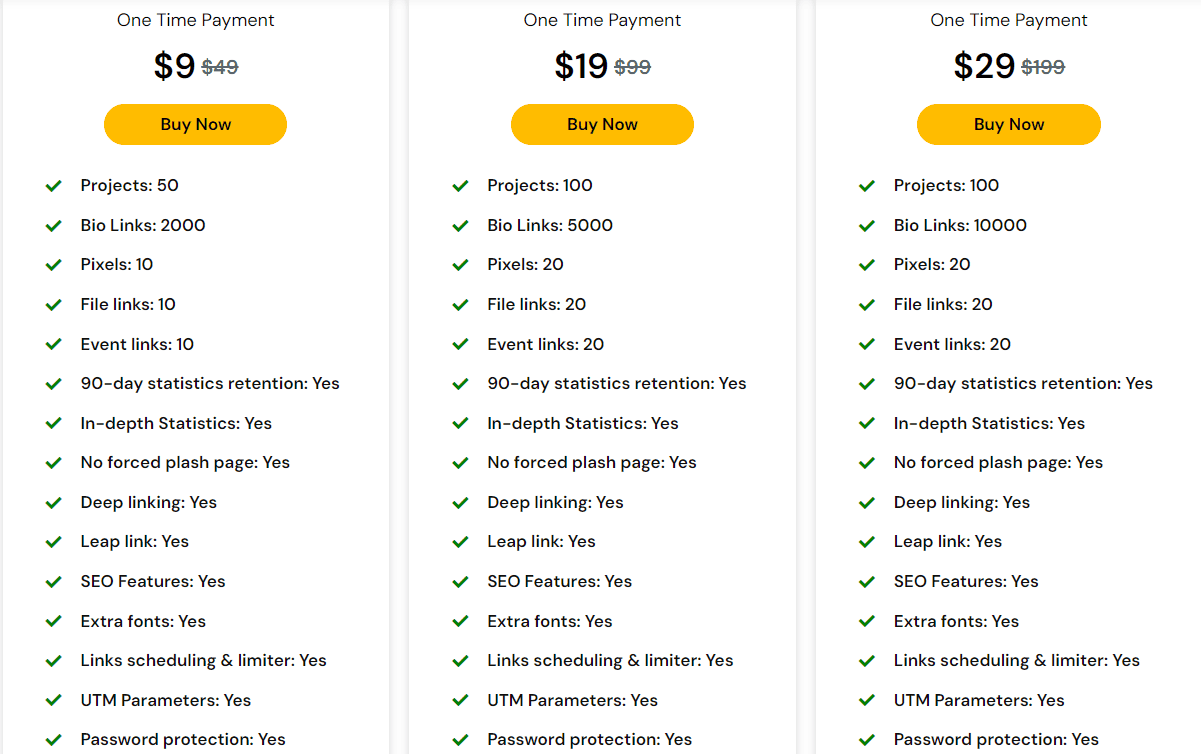The width and height of the screenshot is (1201, 754).
Task: Click Buy Now for the $9 plan
Action: tap(195, 125)
